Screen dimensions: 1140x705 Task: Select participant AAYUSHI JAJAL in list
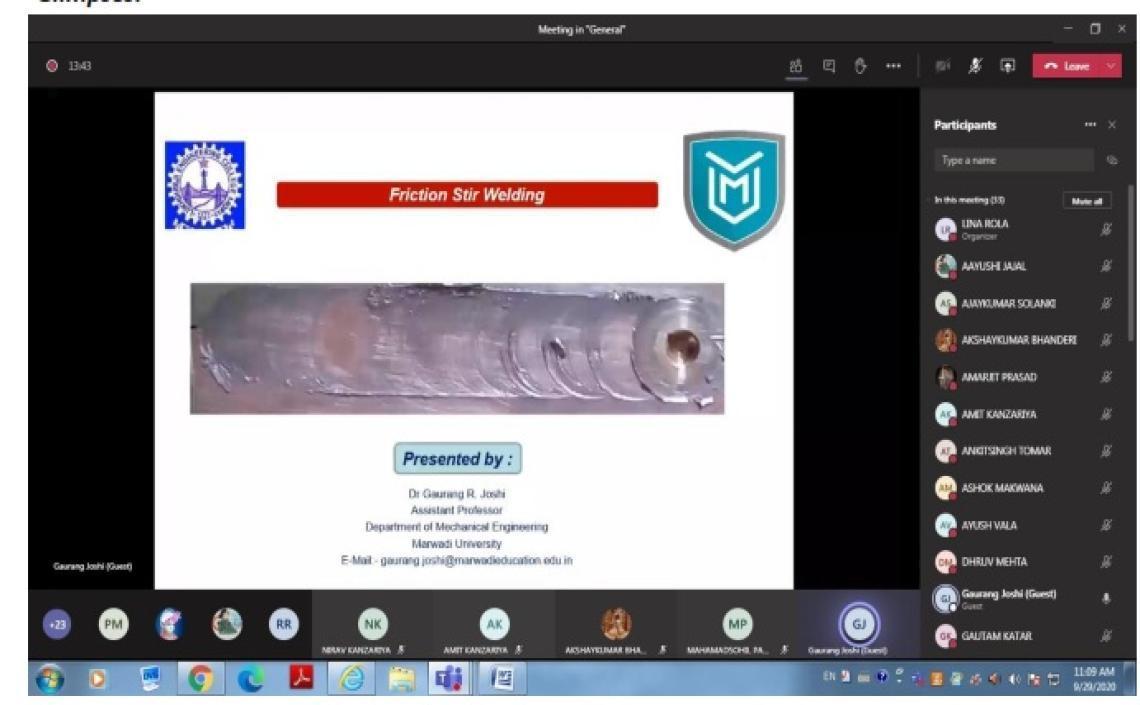(1025, 266)
